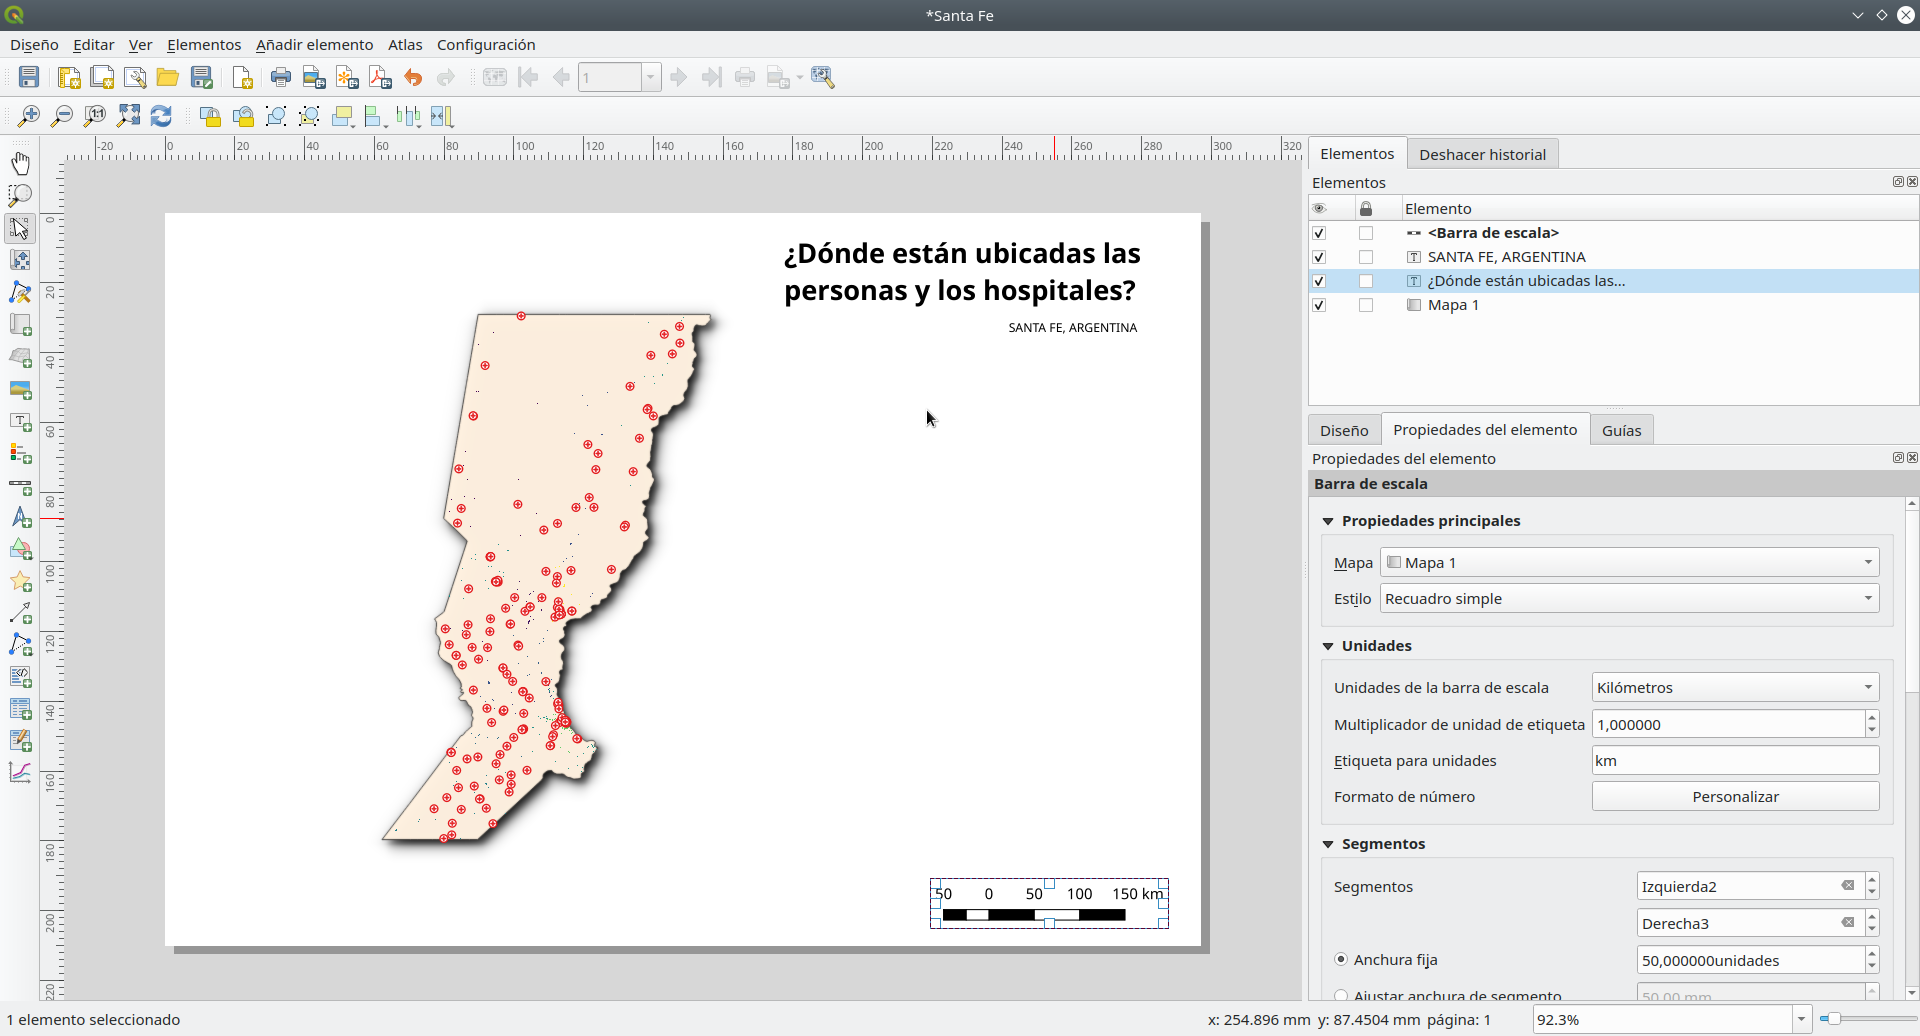Collapse the Segmentos section
This screenshot has width=1920, height=1036.
coord(1328,844)
